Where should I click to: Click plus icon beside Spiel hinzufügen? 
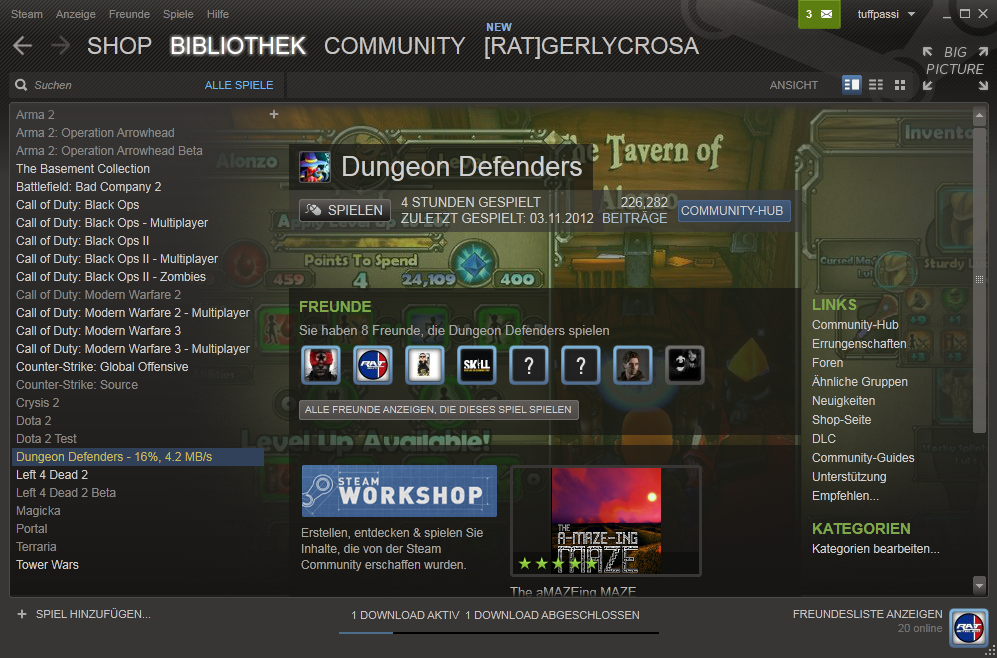22,614
